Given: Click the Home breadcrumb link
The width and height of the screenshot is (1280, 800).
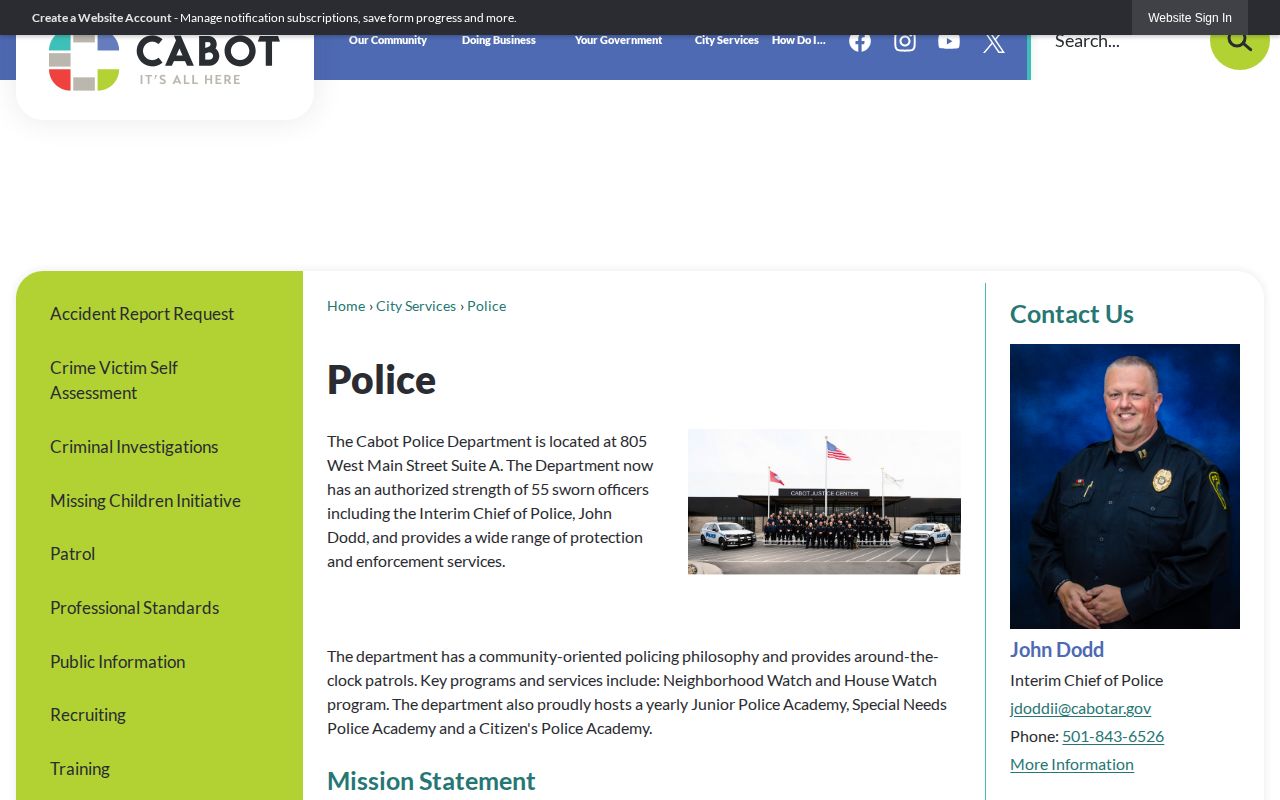Looking at the screenshot, I should pos(346,306).
